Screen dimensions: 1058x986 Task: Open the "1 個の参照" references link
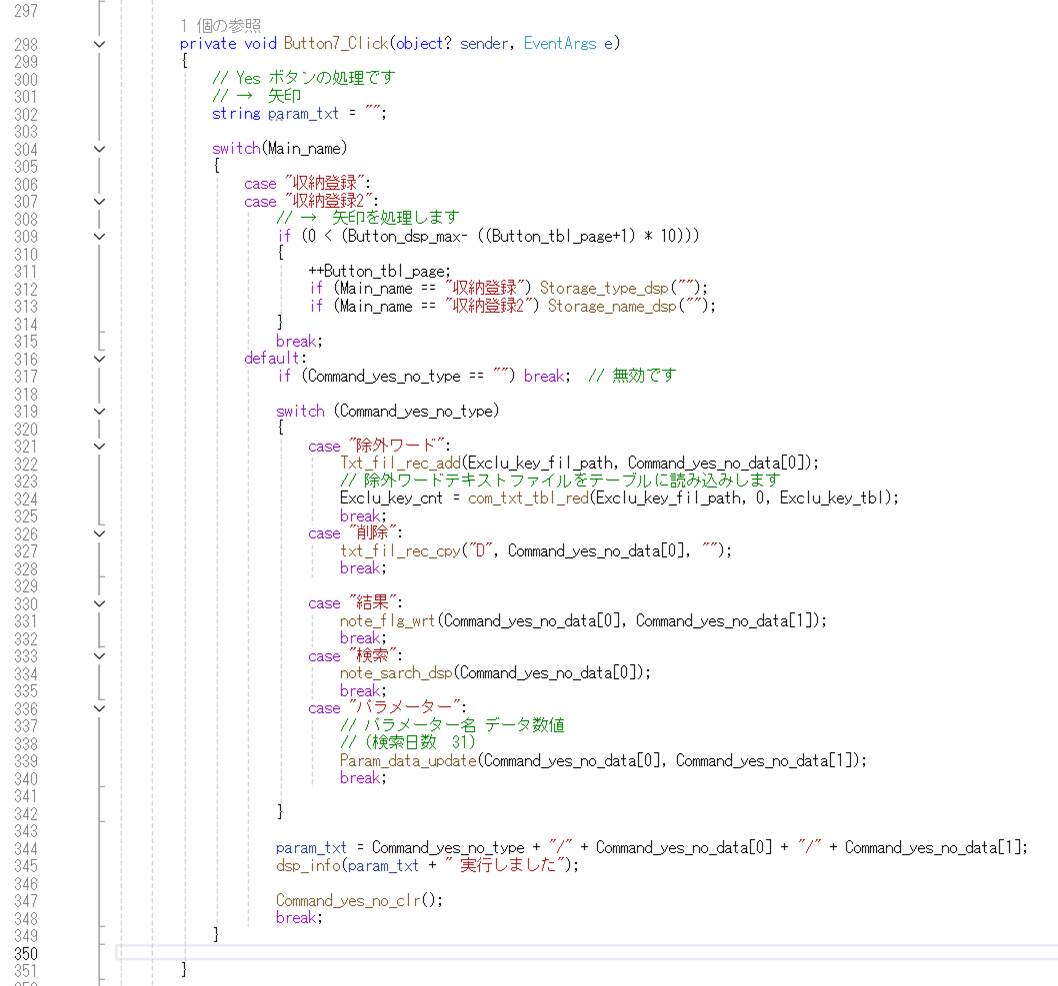tap(220, 25)
